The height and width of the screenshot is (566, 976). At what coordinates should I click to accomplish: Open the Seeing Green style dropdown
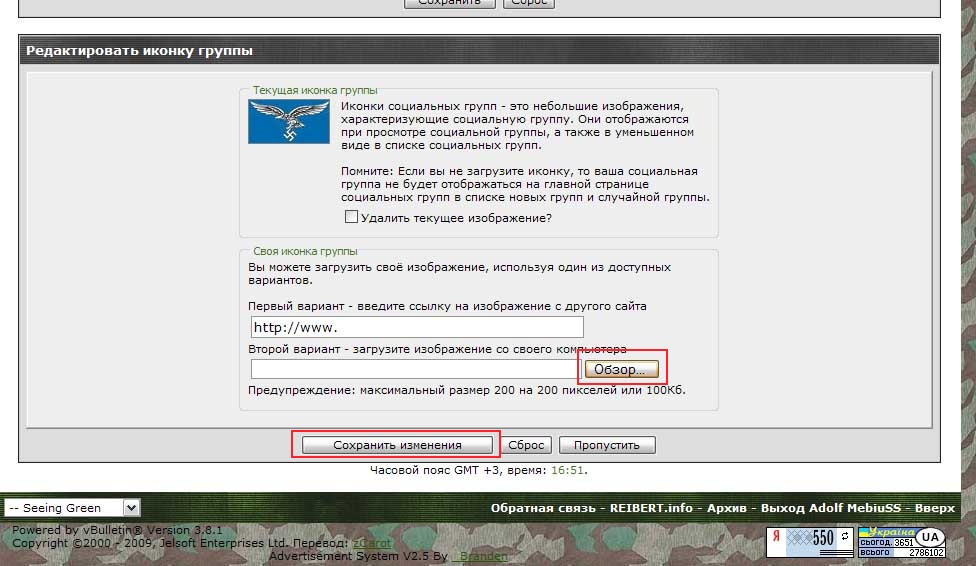pyautogui.click(x=72, y=508)
